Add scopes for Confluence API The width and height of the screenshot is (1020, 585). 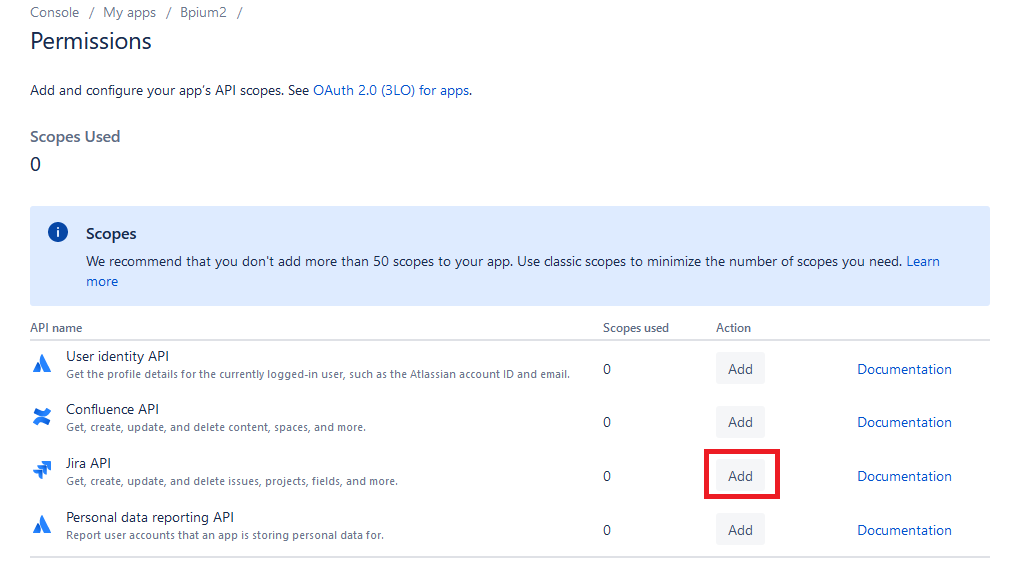740,422
